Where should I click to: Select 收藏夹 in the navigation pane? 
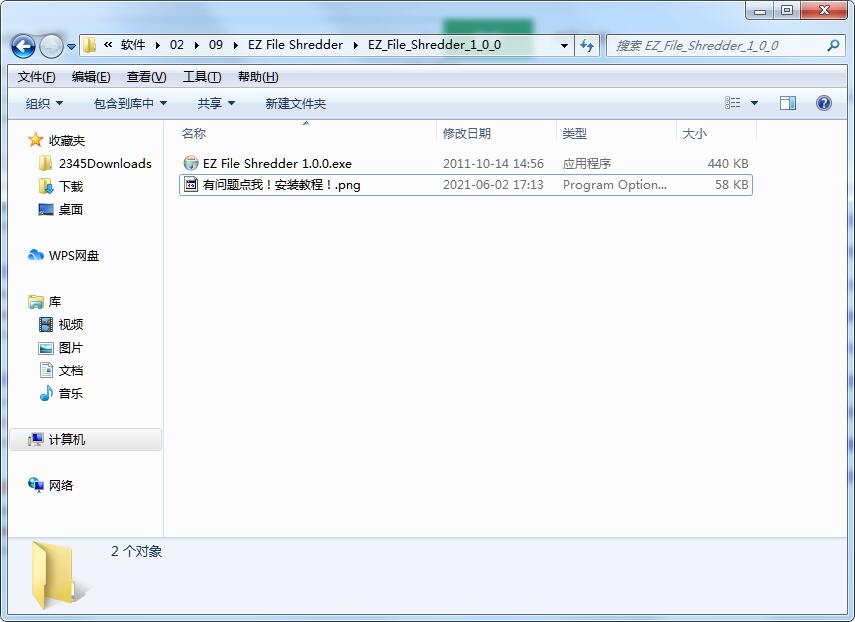pyautogui.click(x=67, y=141)
